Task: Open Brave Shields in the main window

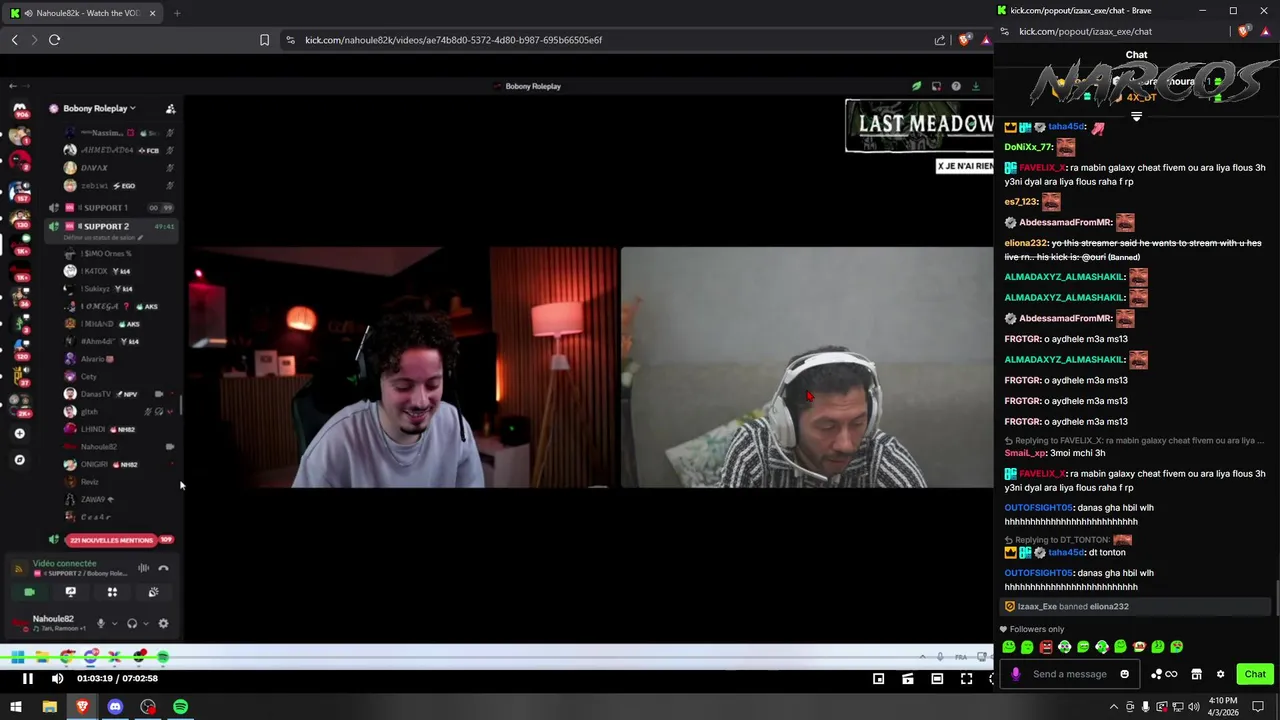Action: coord(964,40)
